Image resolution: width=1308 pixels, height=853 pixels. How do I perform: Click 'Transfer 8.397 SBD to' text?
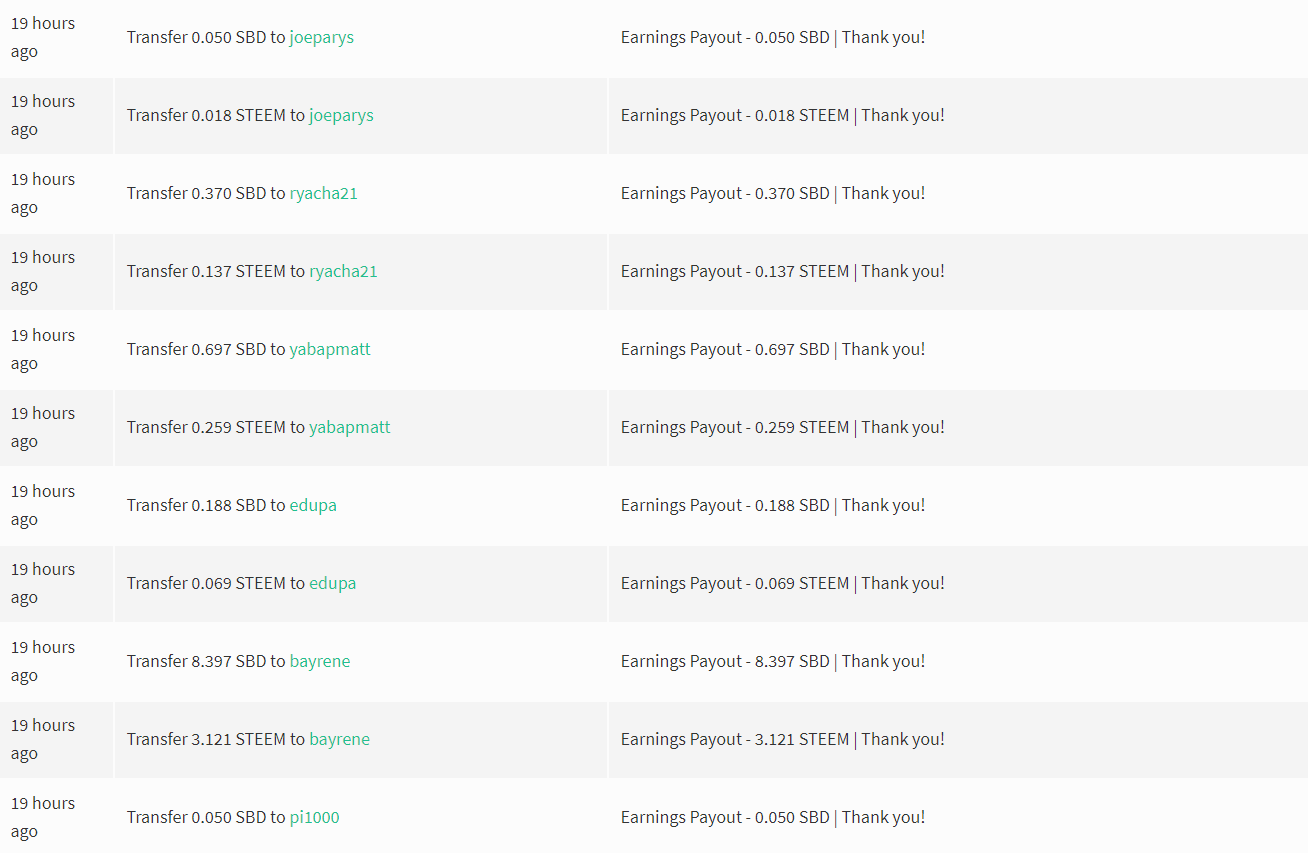206,662
